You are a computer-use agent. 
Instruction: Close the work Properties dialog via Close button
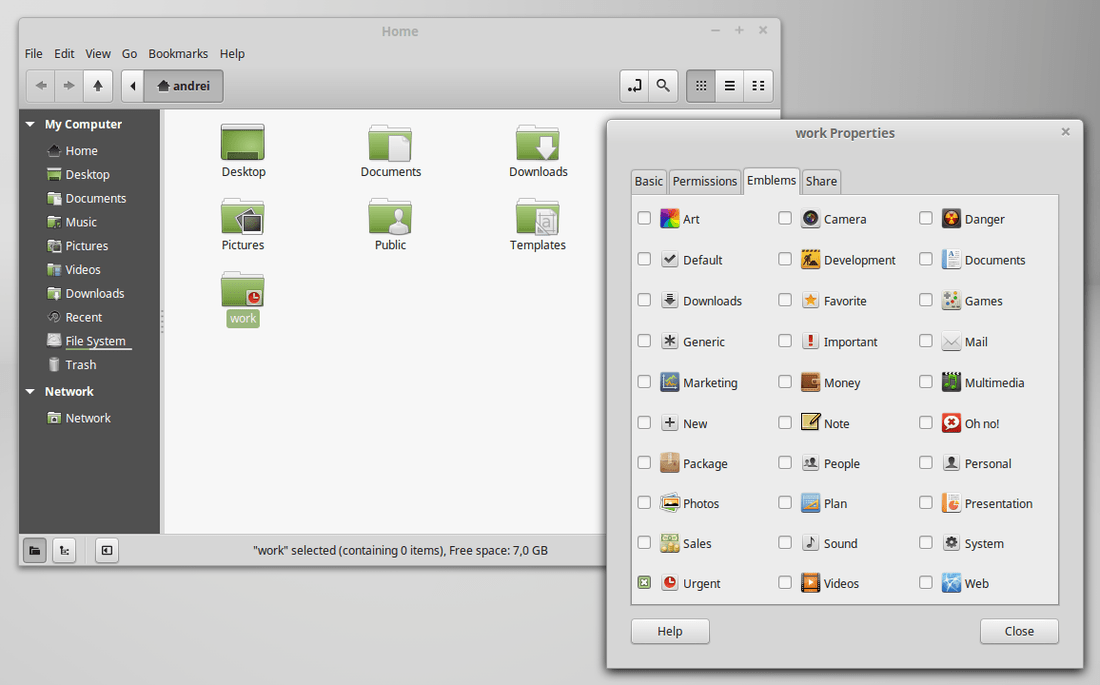(x=1018, y=631)
